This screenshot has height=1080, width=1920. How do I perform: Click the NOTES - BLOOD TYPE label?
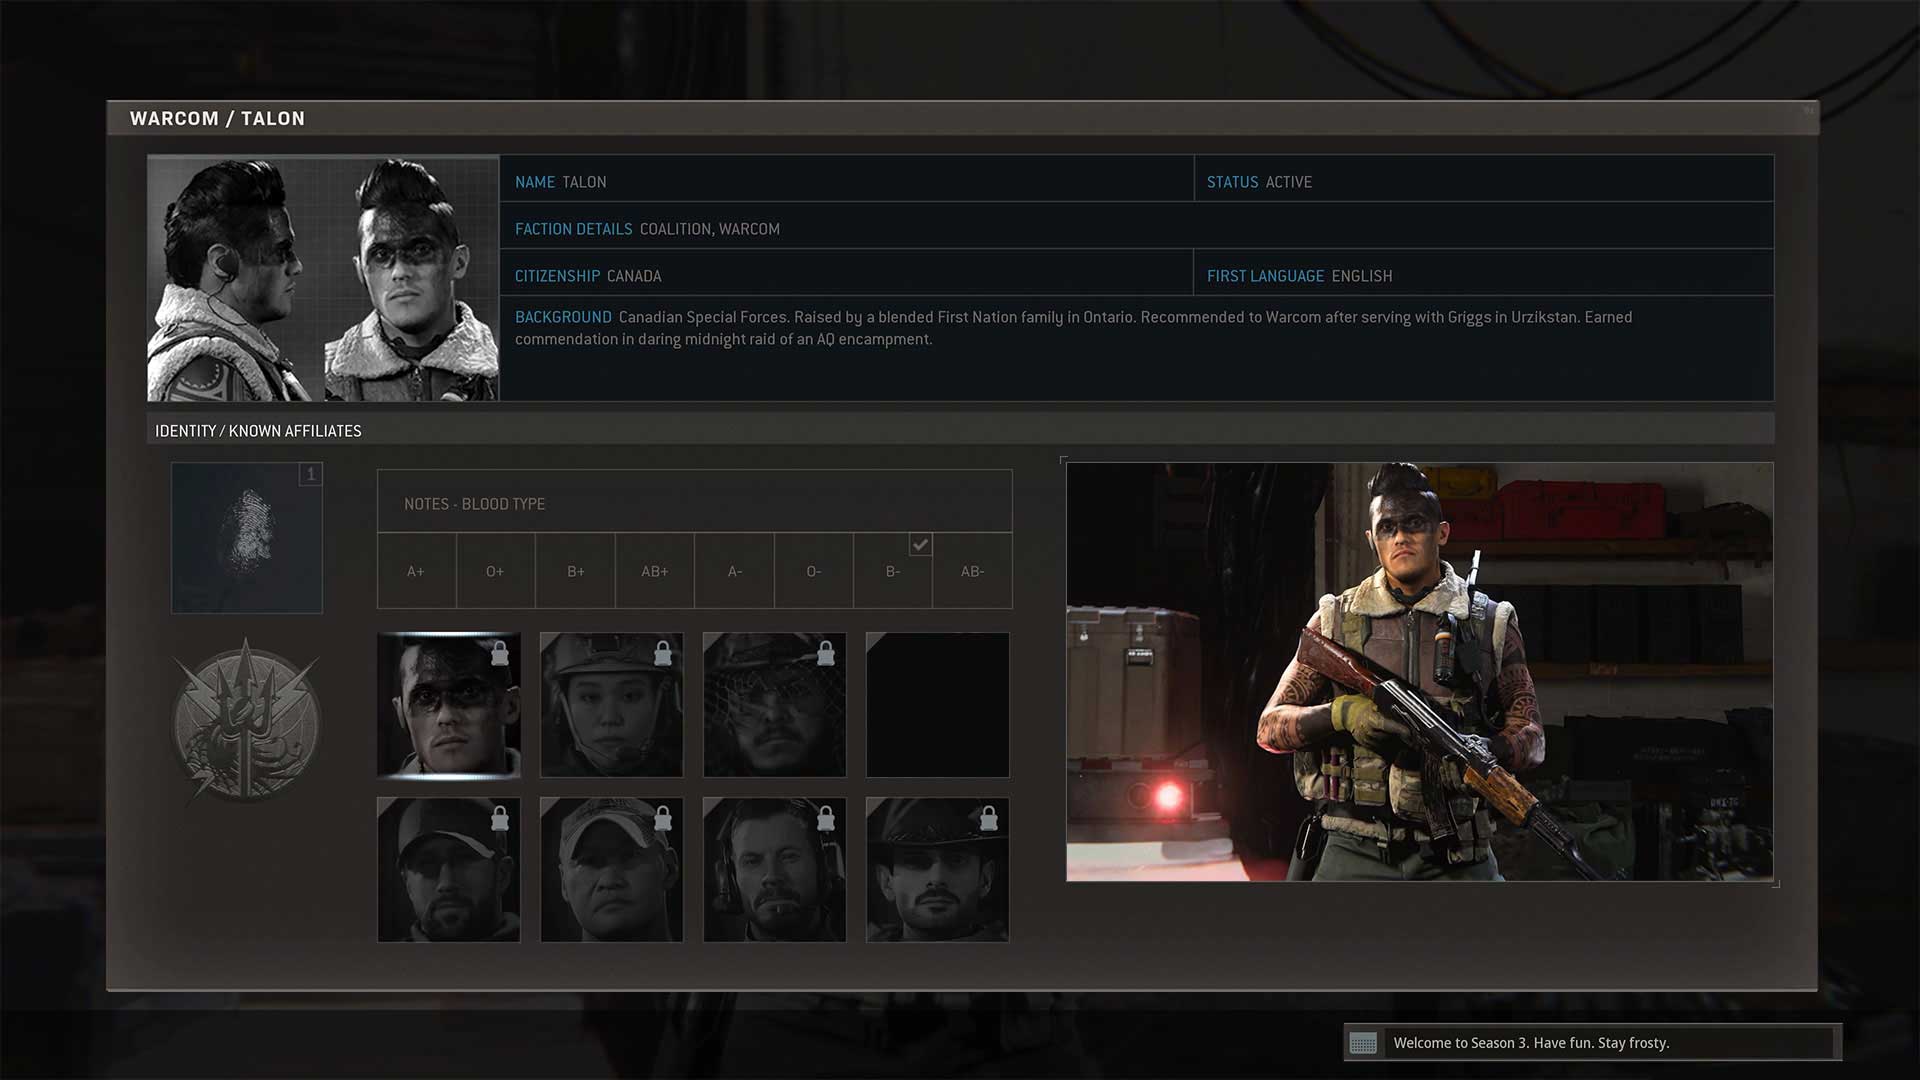click(475, 504)
